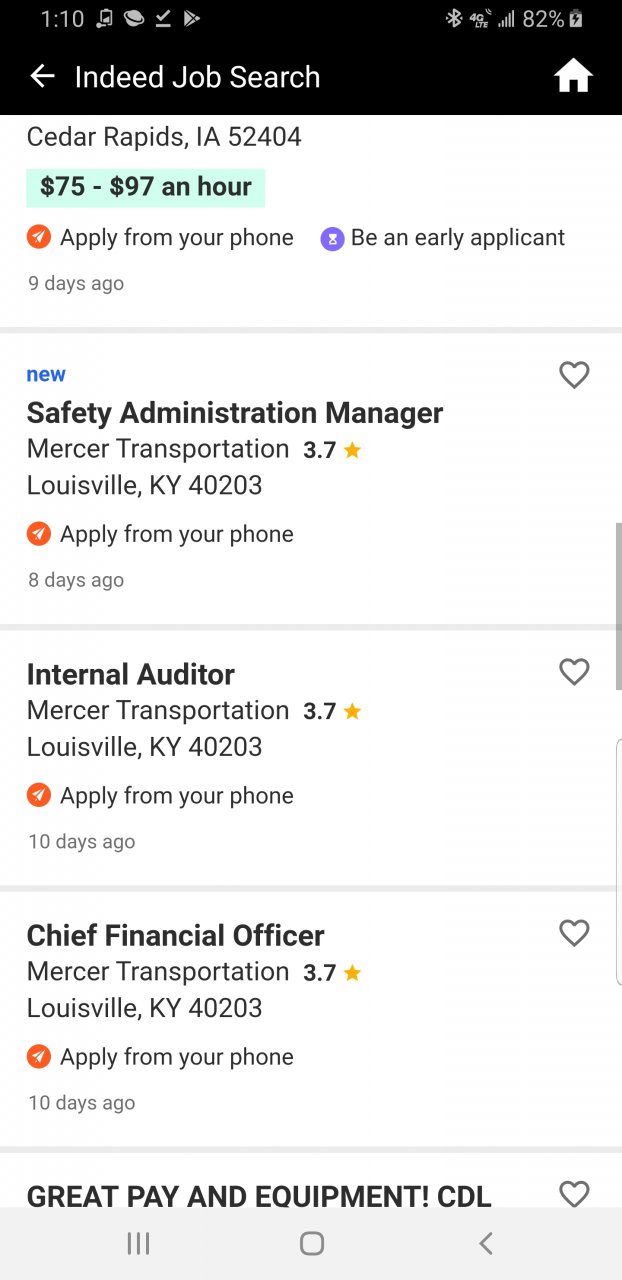
Task: Open GREAT PAY AND EQUIPMENT CDL job
Action: click(259, 1196)
